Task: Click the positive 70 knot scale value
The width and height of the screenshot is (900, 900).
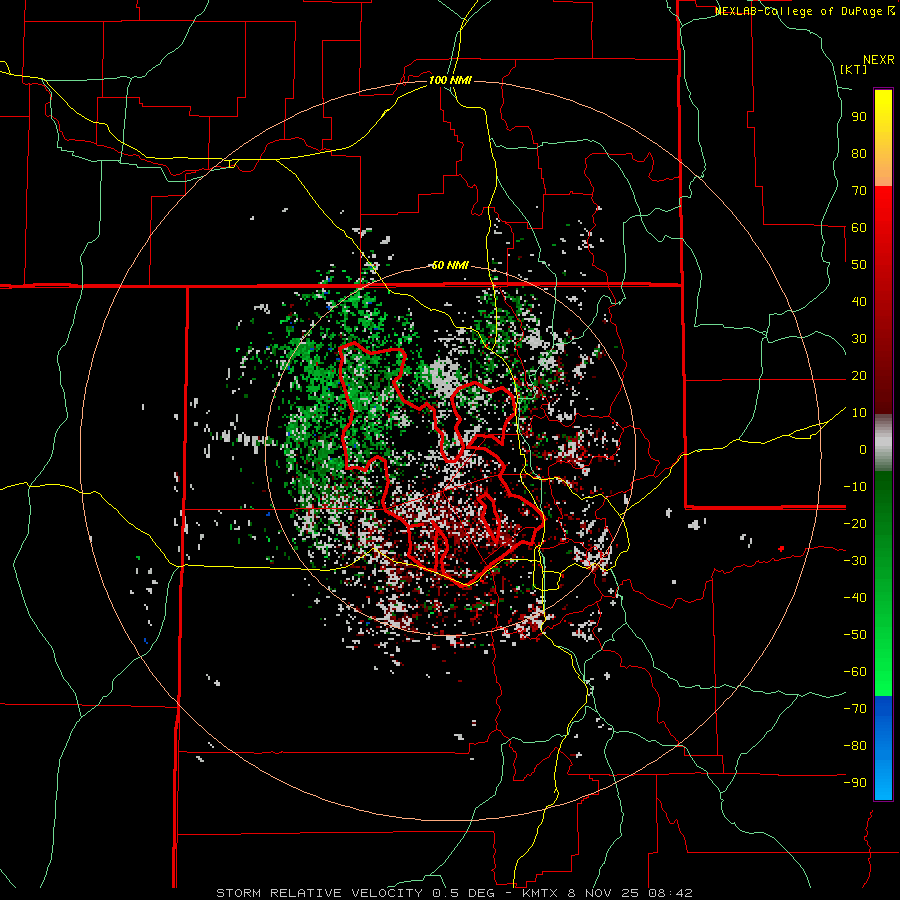Action: click(859, 191)
